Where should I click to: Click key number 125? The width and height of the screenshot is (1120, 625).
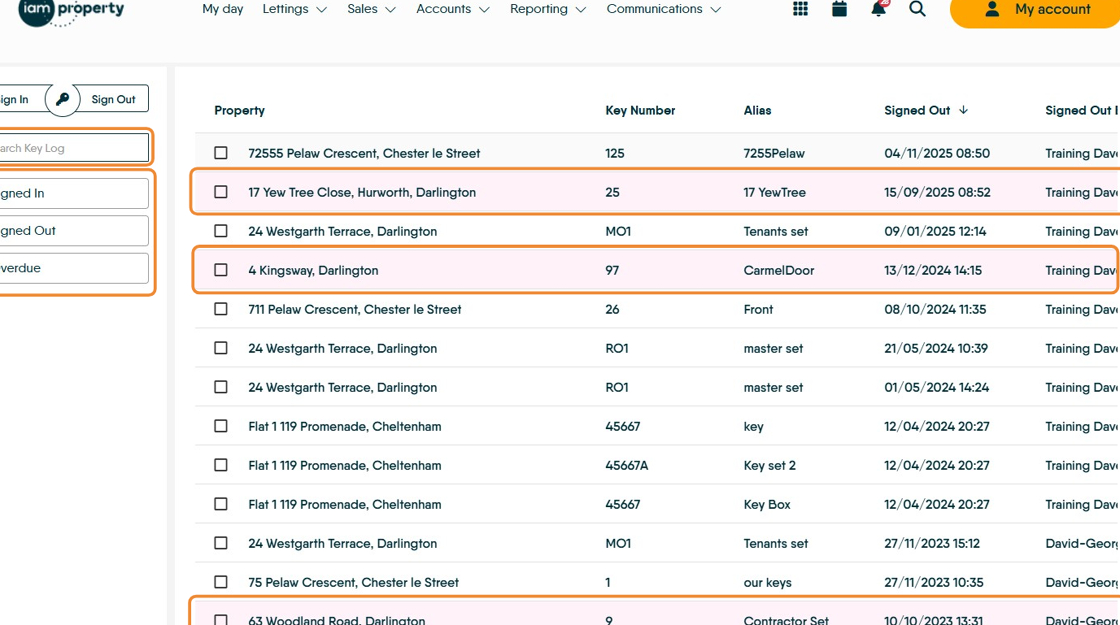[x=614, y=153]
